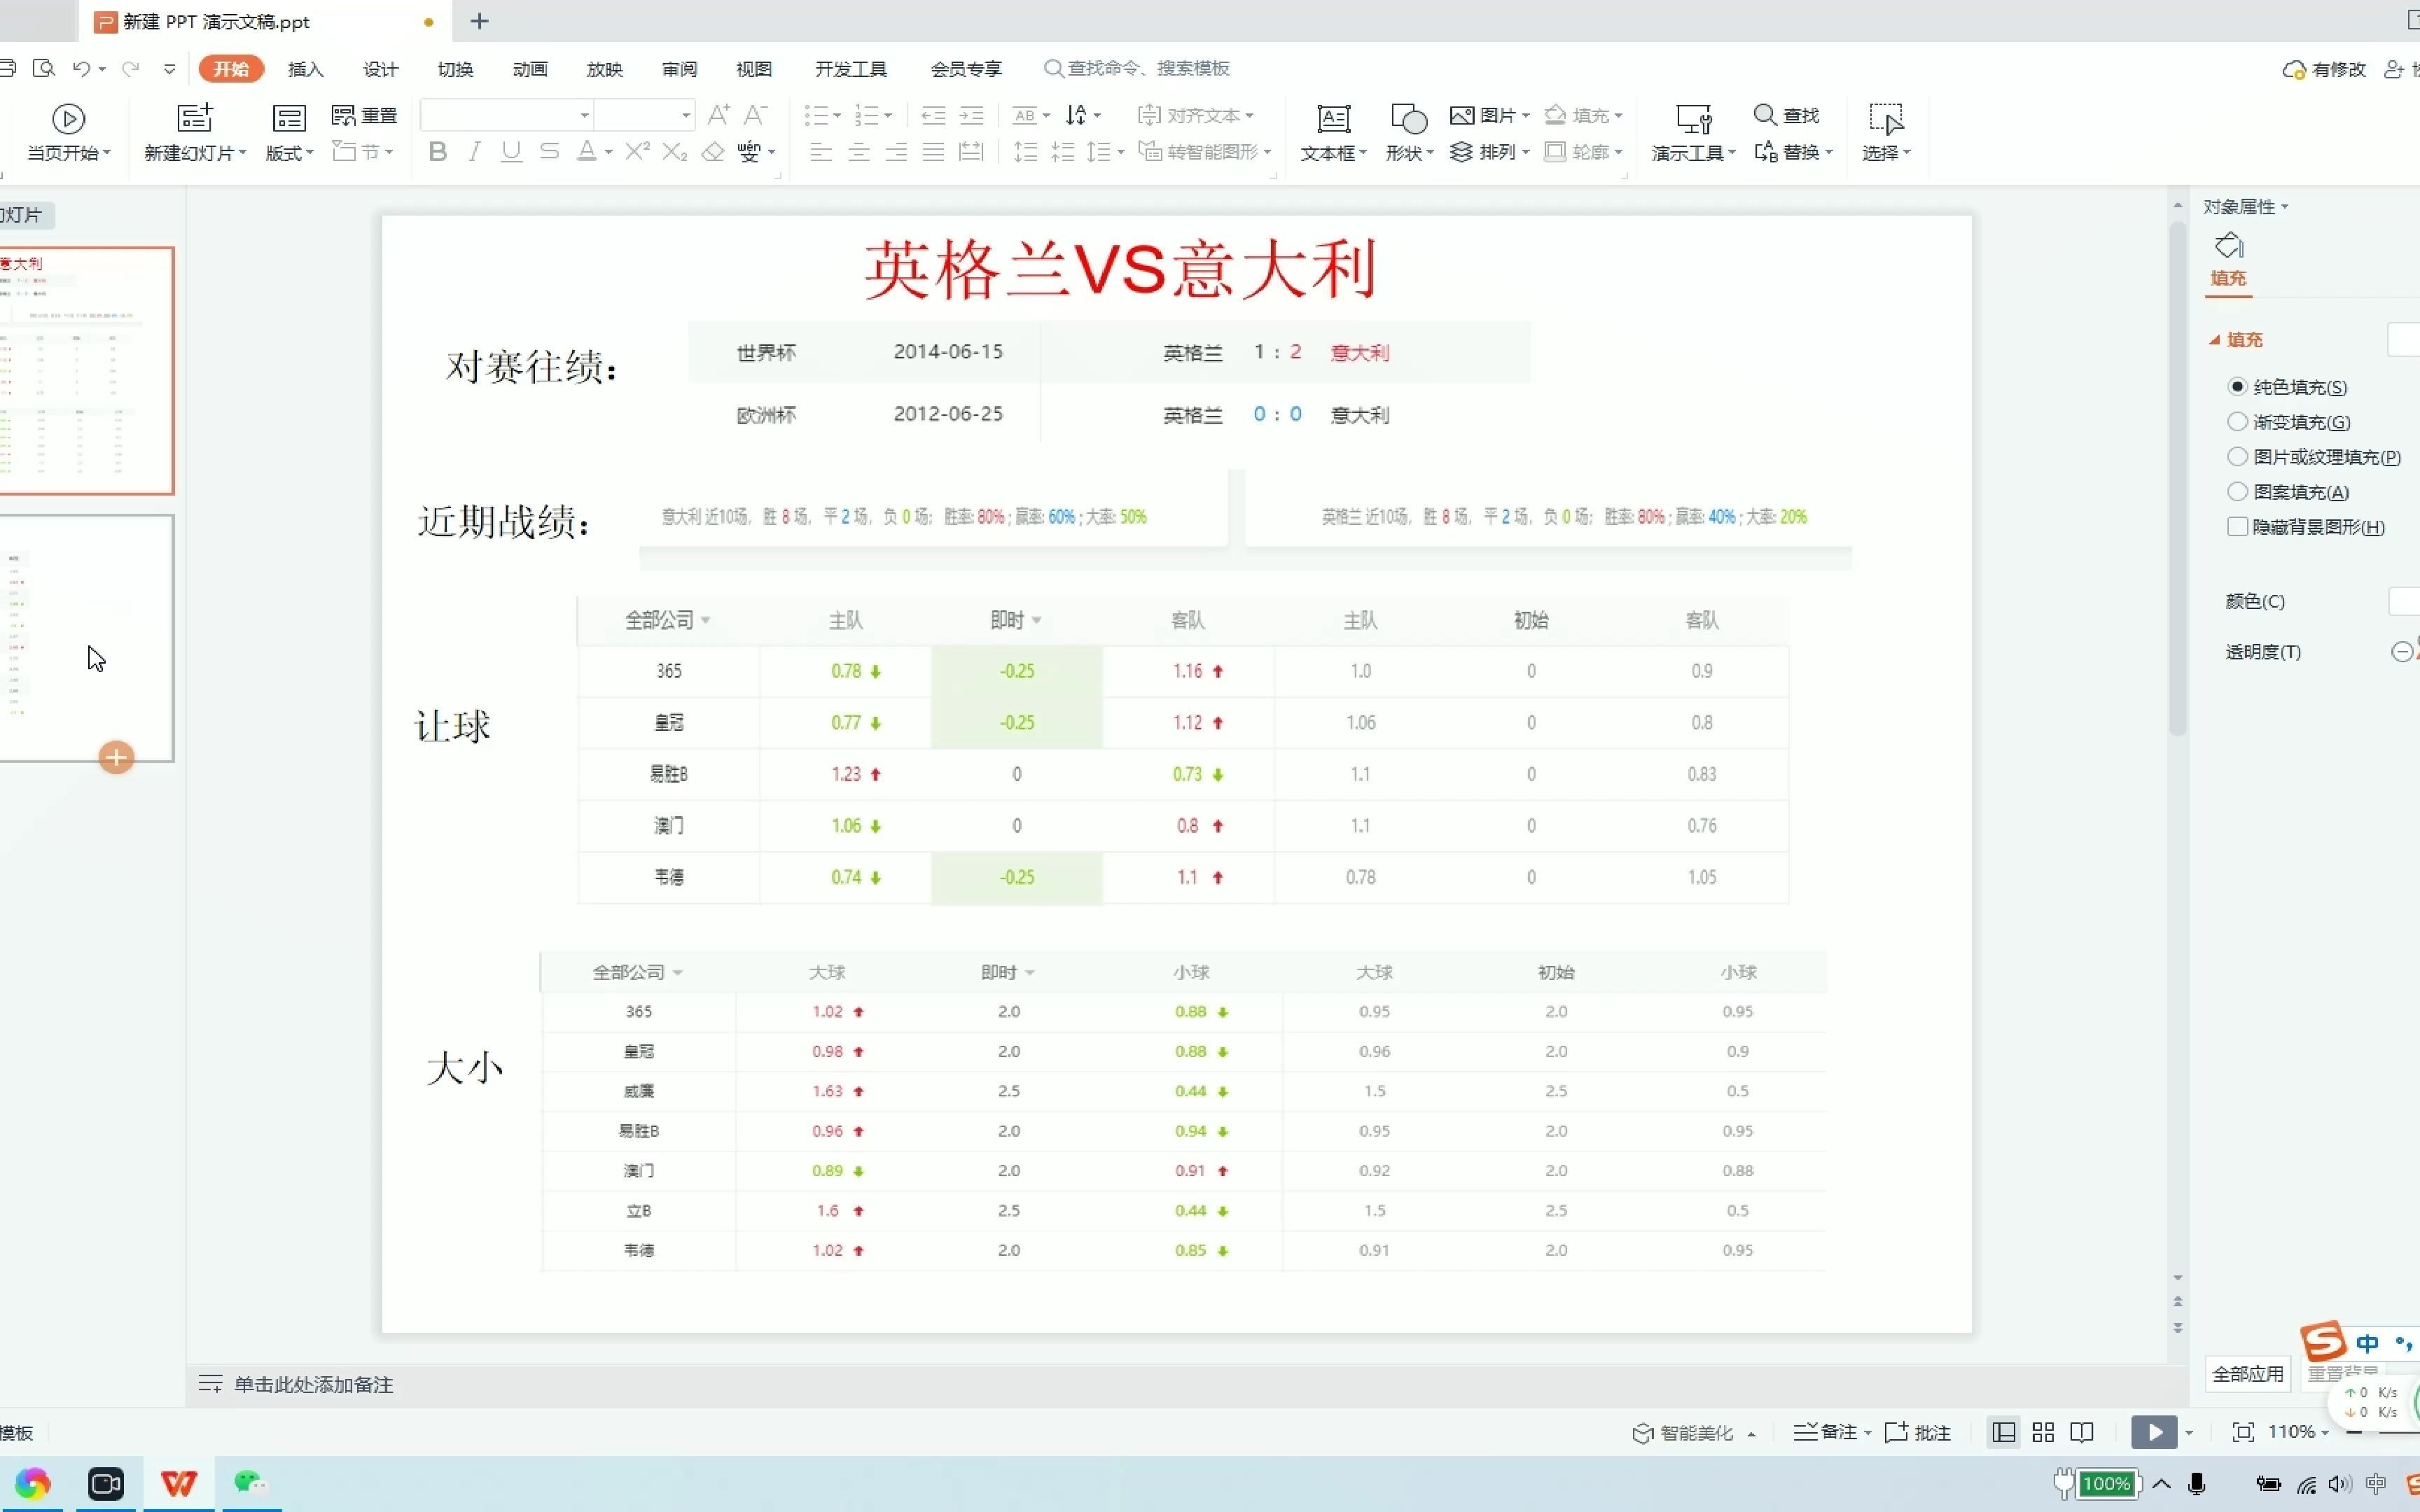Open WPS Office from the taskbar
The image size is (2420, 1512).
coord(179,1483)
